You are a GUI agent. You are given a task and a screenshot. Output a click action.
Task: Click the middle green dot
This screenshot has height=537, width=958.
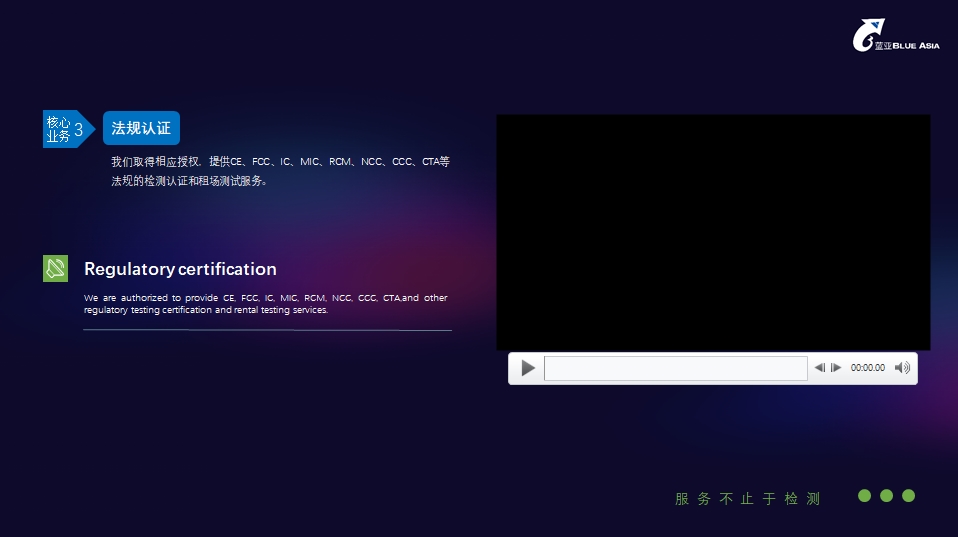[886, 496]
